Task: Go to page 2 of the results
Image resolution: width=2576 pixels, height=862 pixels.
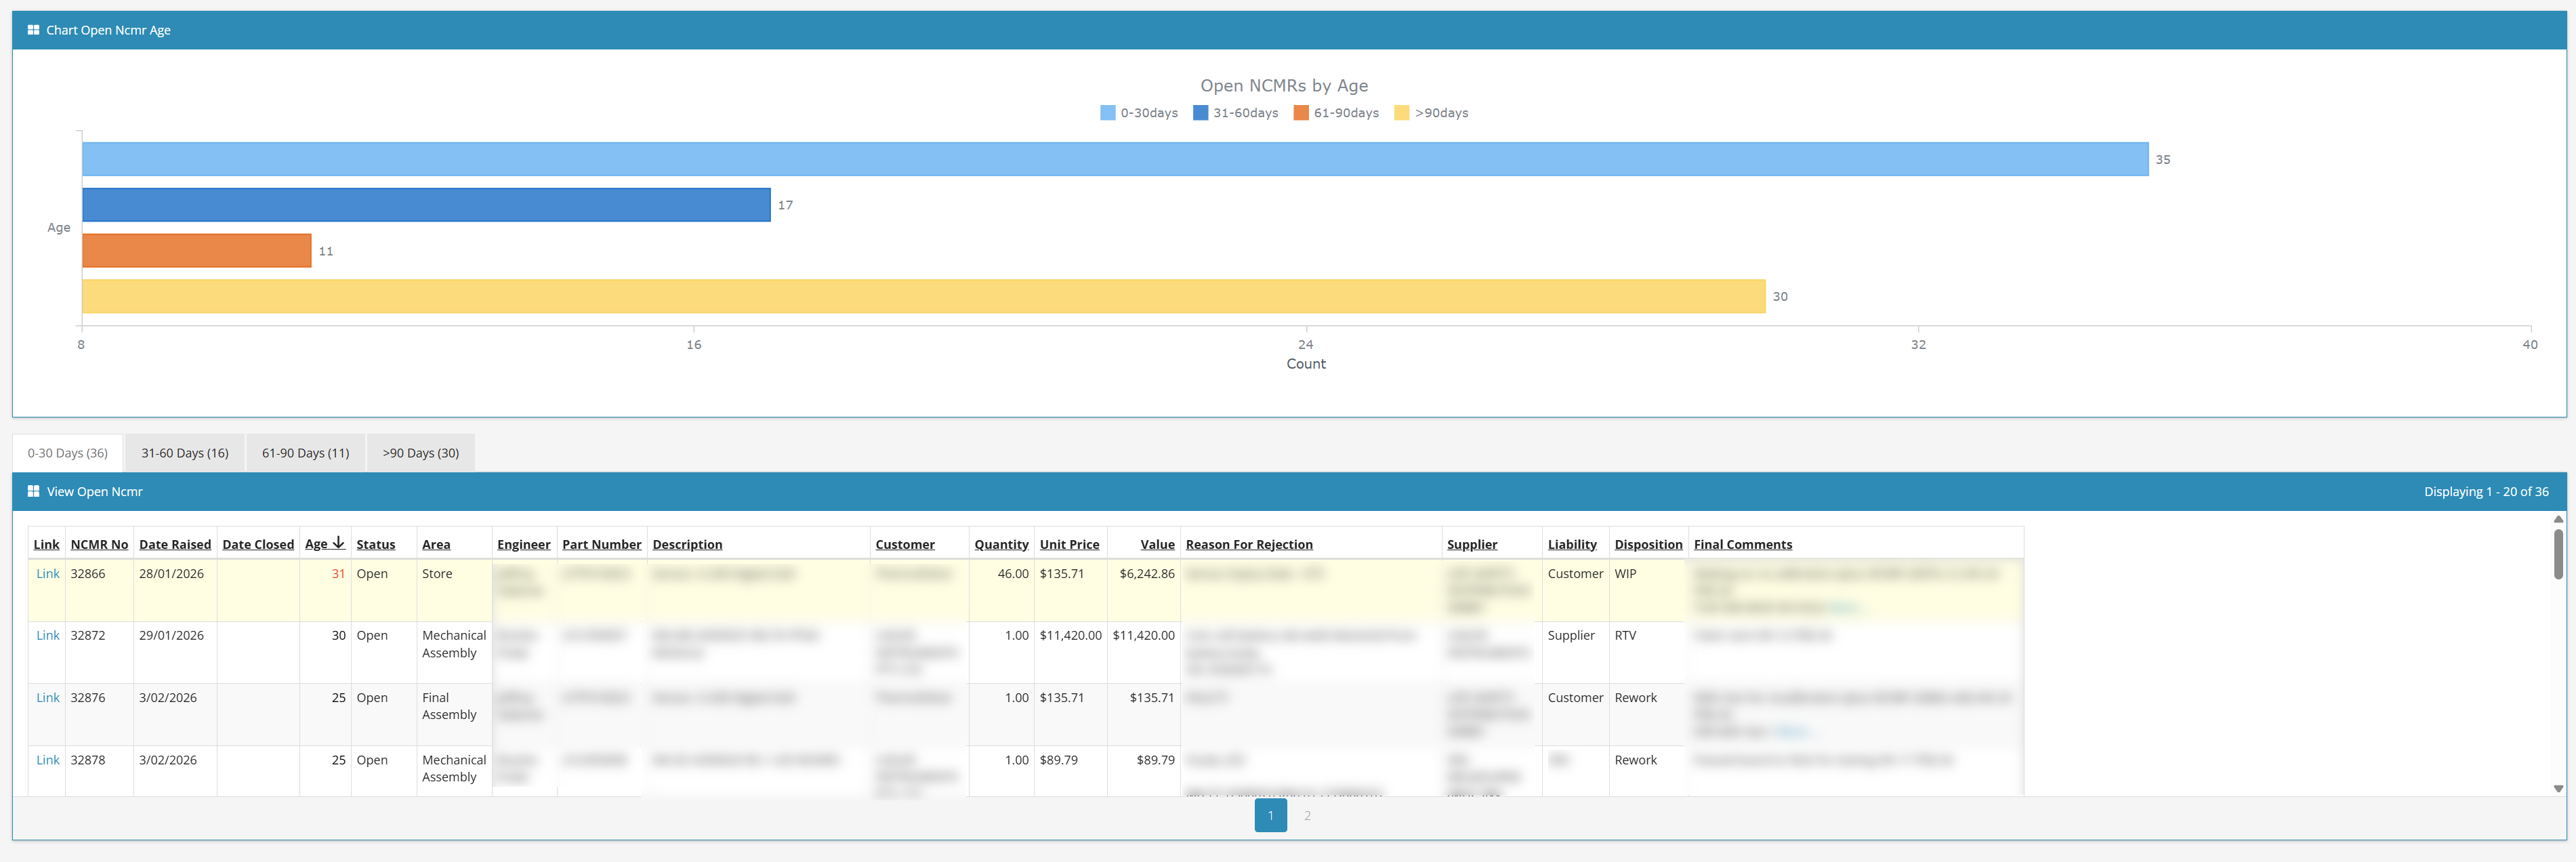Action: pos(1307,815)
